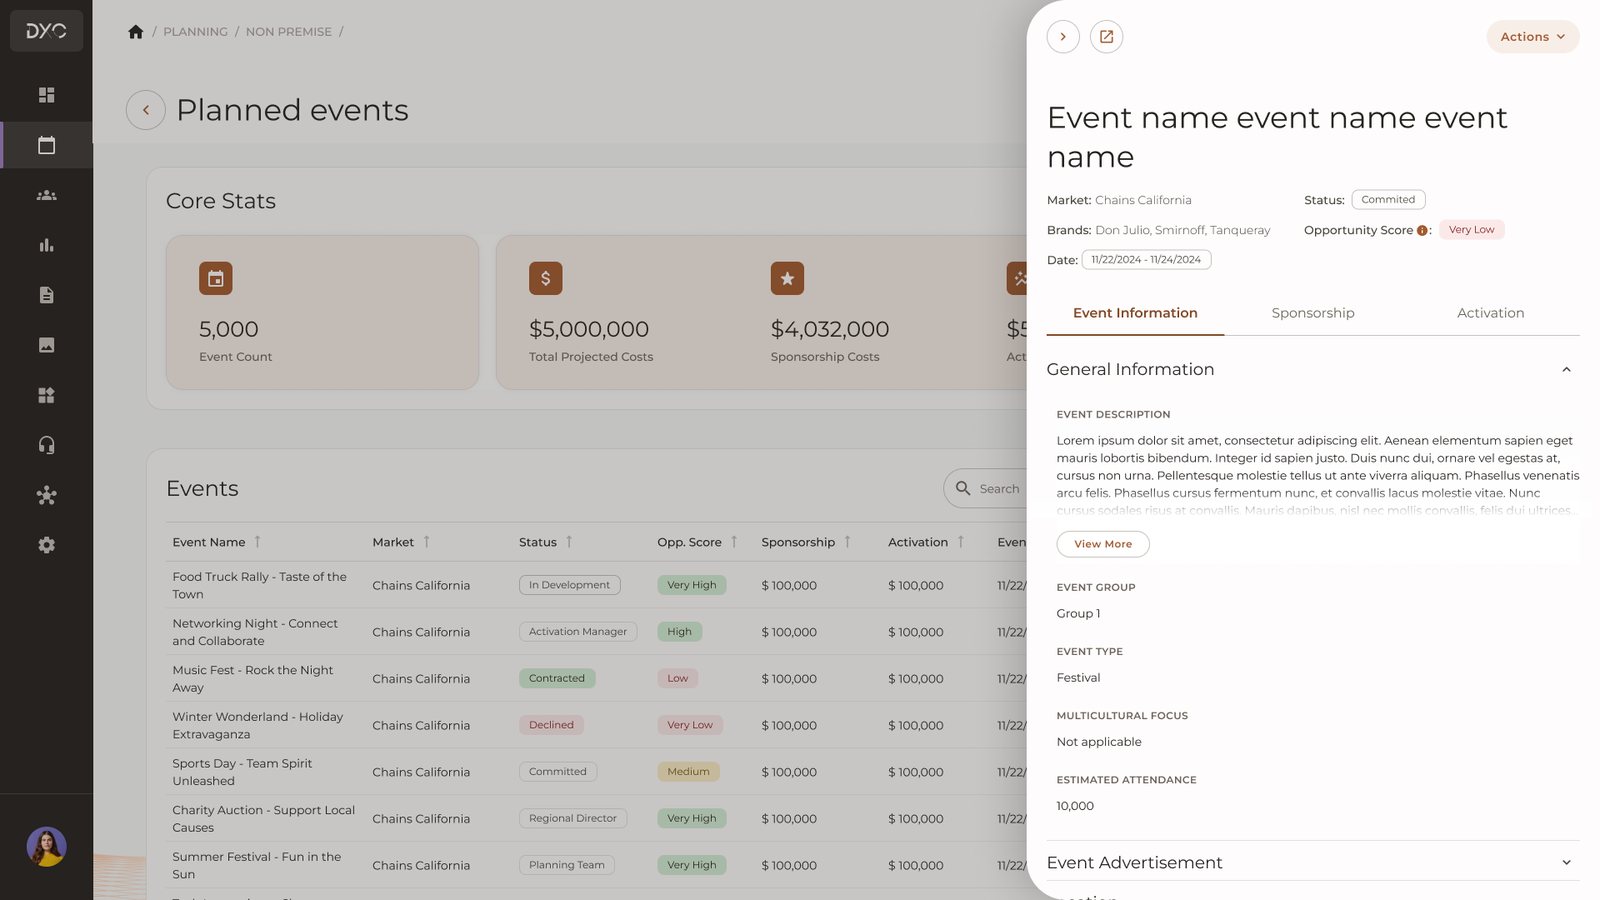Click the View More button
The width and height of the screenshot is (1600, 900).
coord(1103,544)
